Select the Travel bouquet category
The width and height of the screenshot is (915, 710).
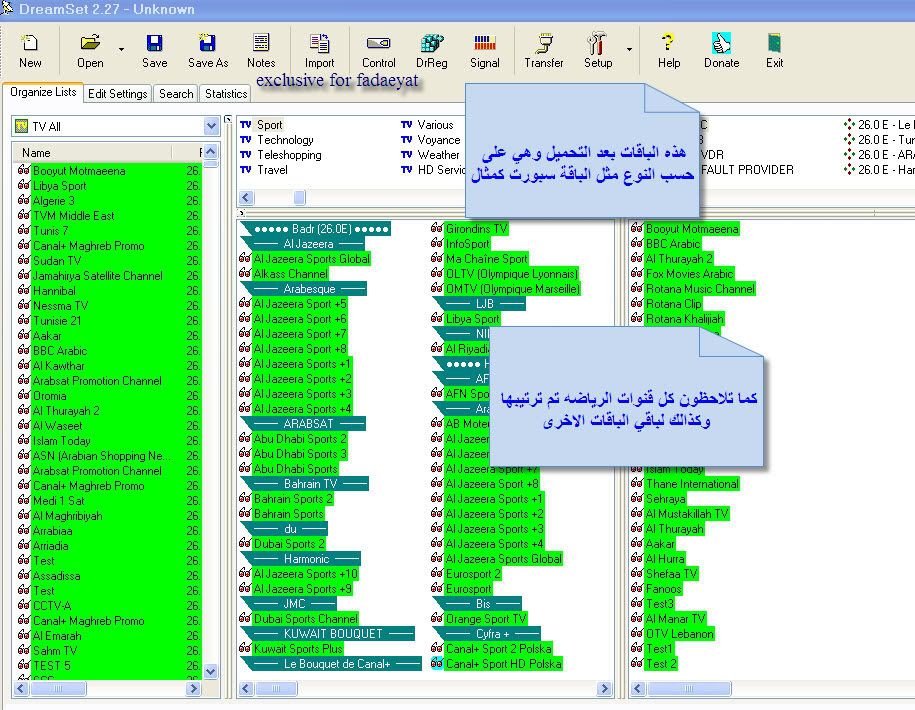pyautogui.click(x=272, y=170)
